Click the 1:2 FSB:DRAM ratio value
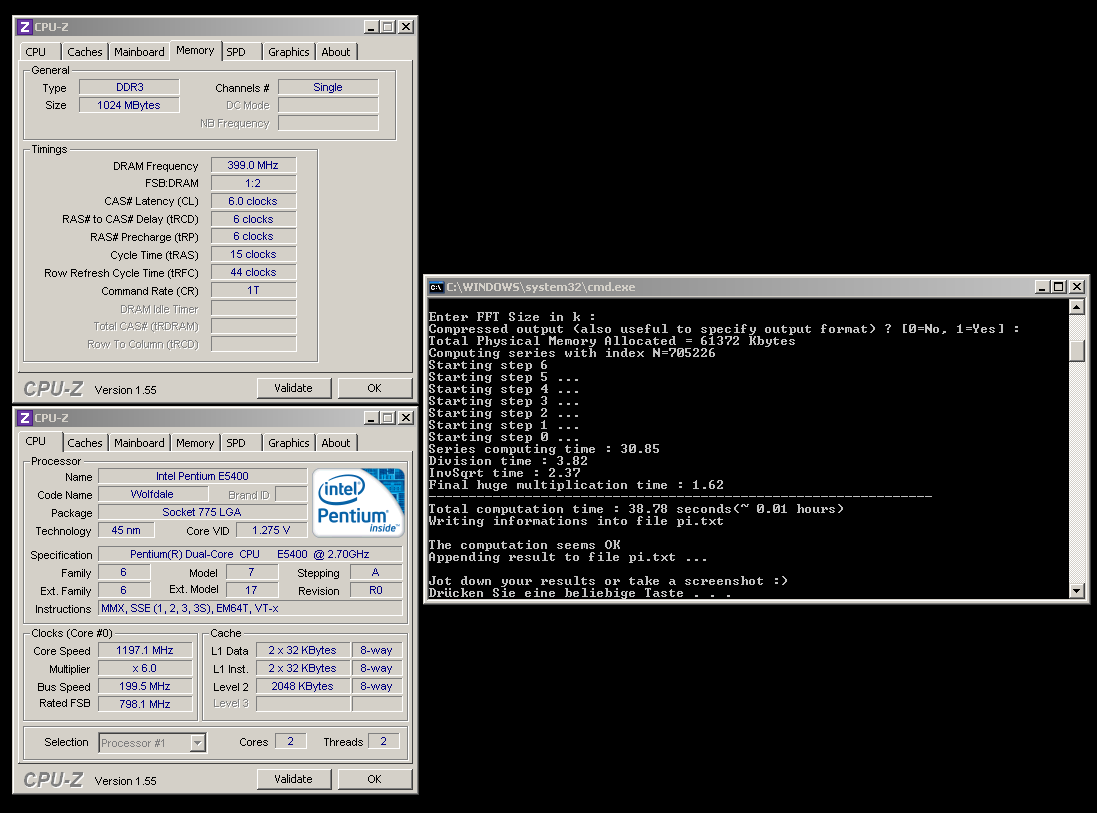This screenshot has height=813, width=1097. pos(253,183)
